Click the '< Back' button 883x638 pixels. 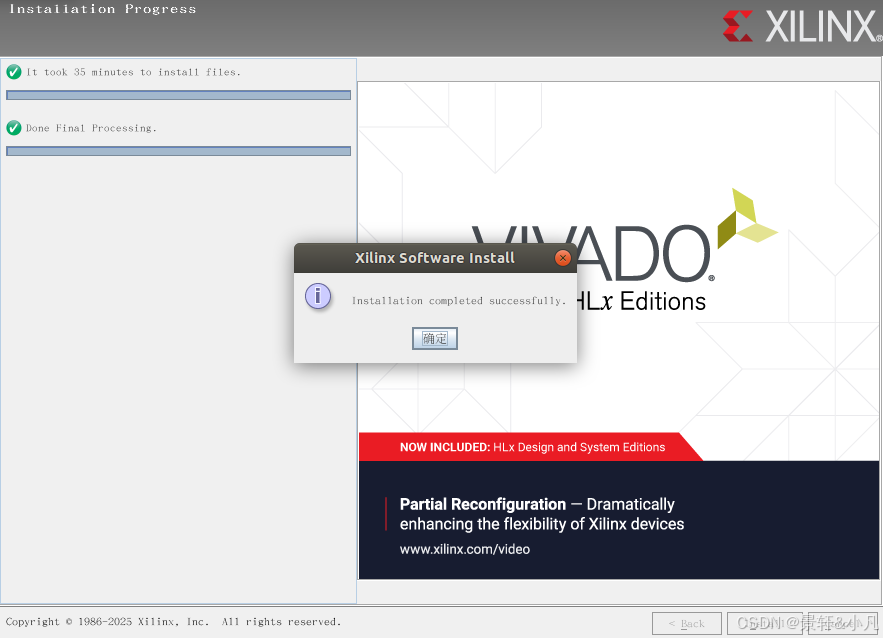pos(686,623)
